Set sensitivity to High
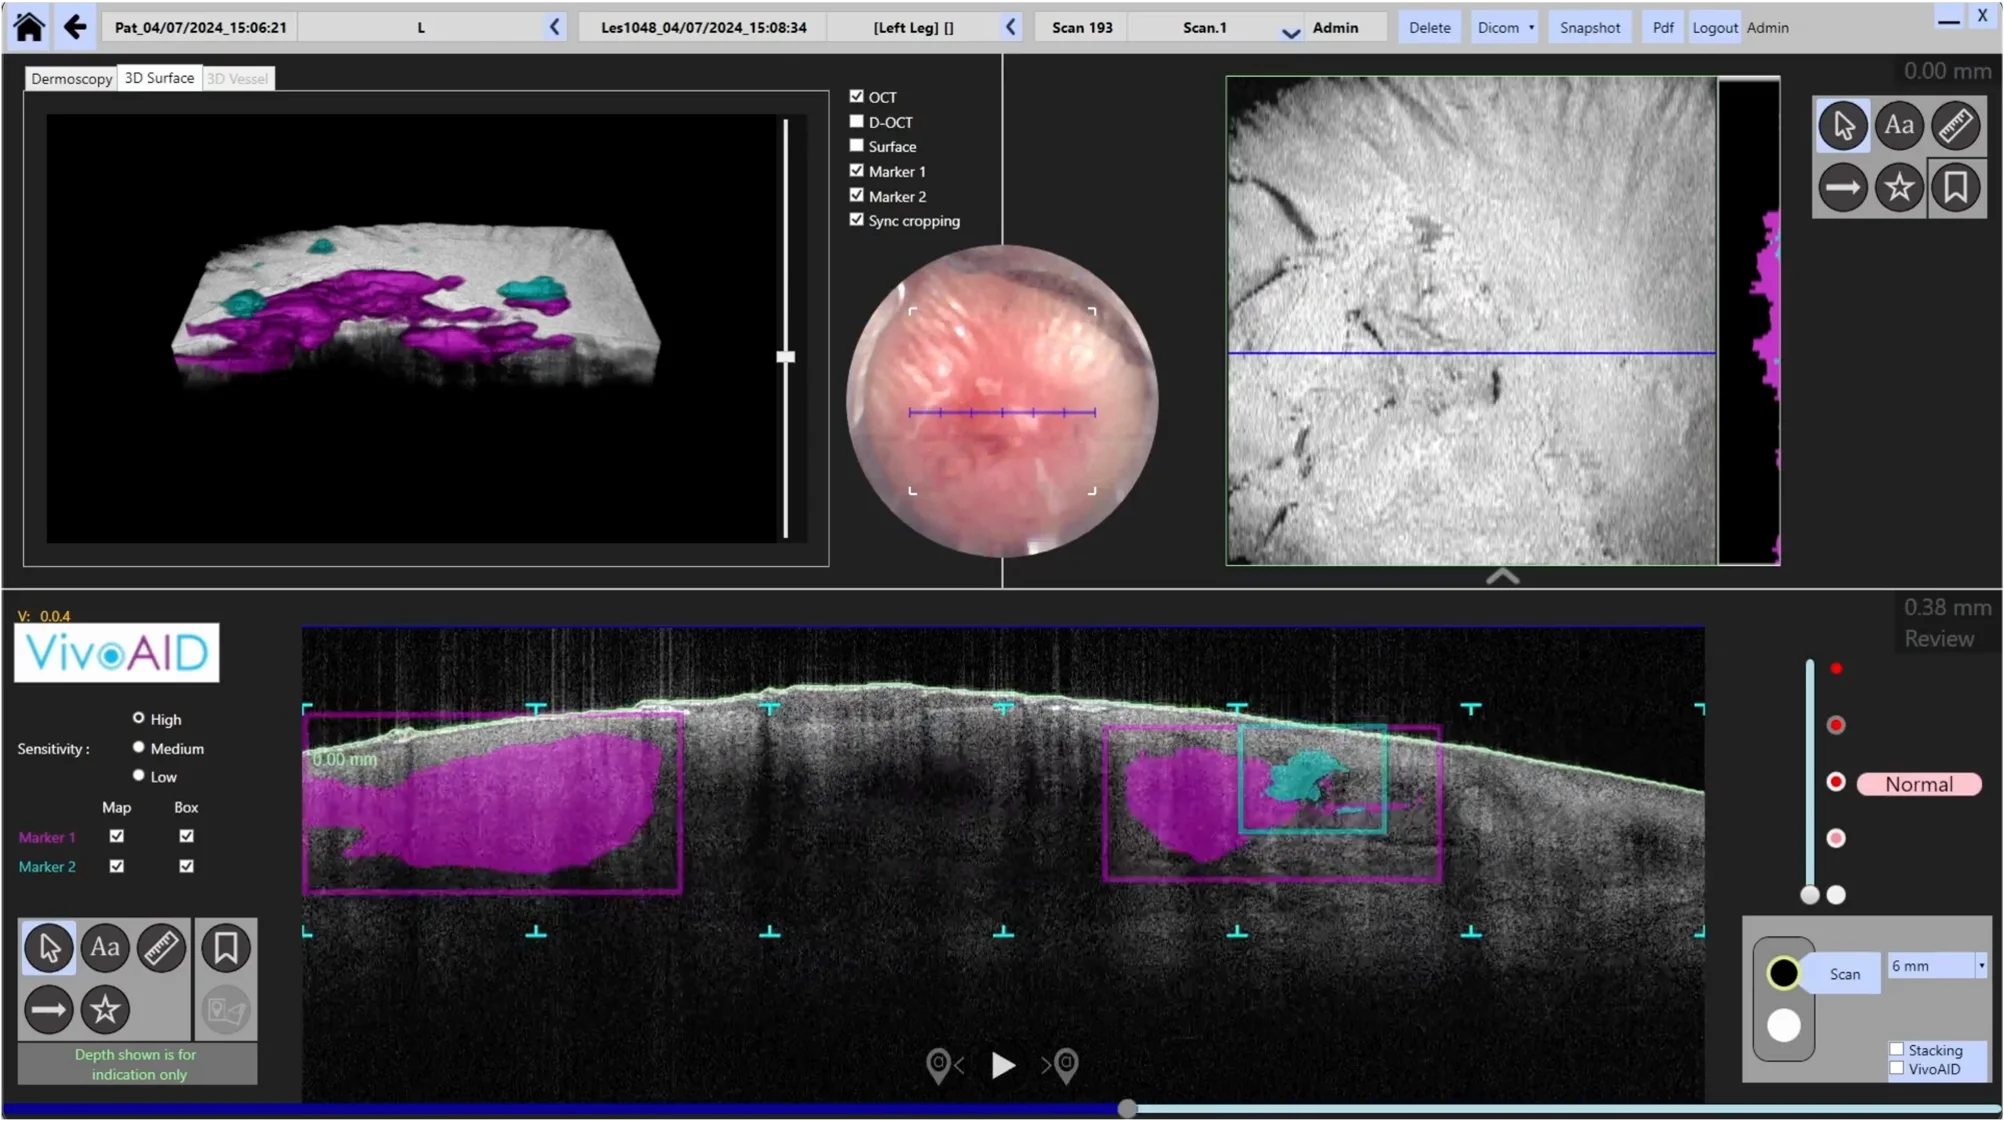2004x1121 pixels. coord(139,718)
